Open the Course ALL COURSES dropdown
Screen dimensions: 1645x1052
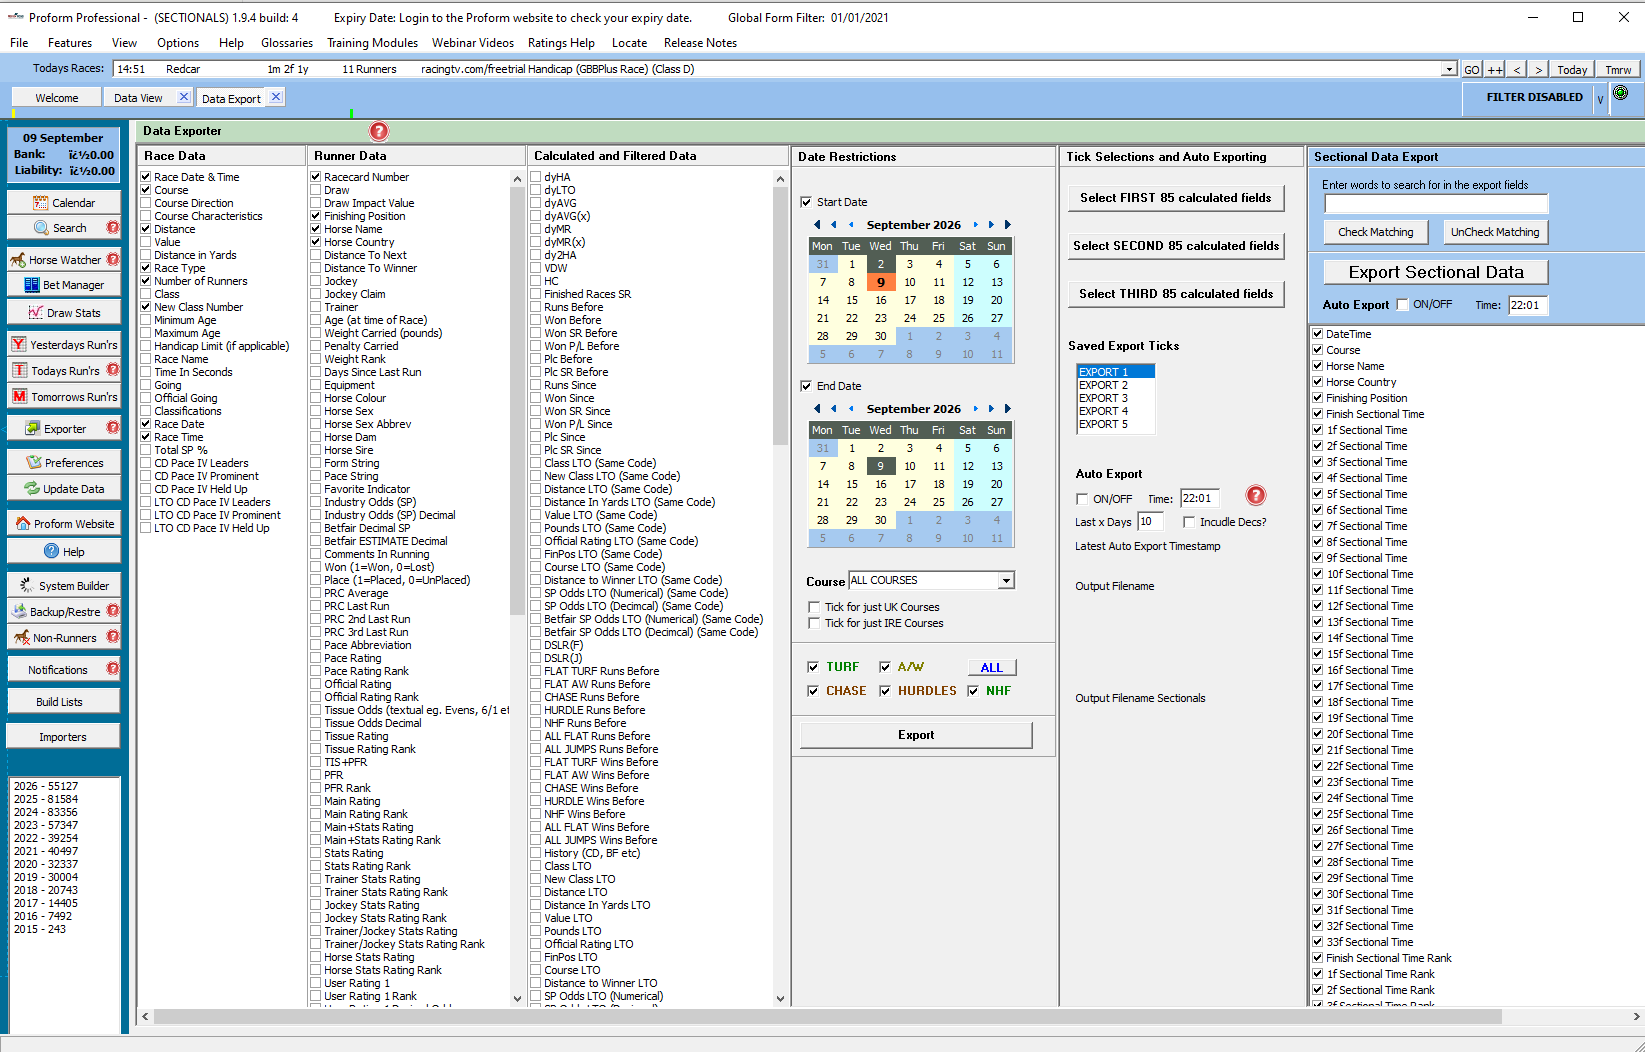[1006, 581]
